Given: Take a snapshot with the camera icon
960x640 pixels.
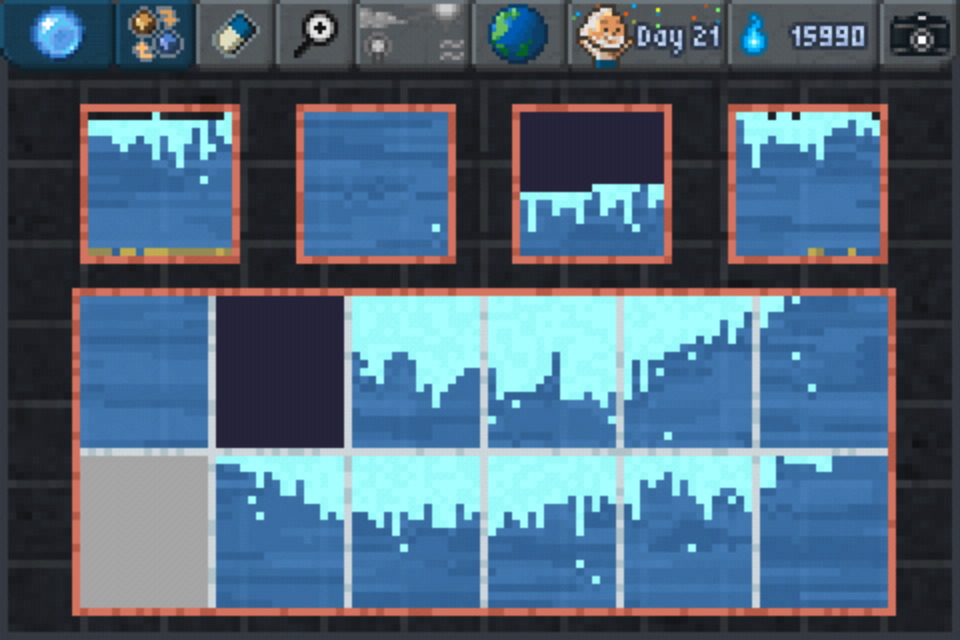Looking at the screenshot, I should [920, 36].
